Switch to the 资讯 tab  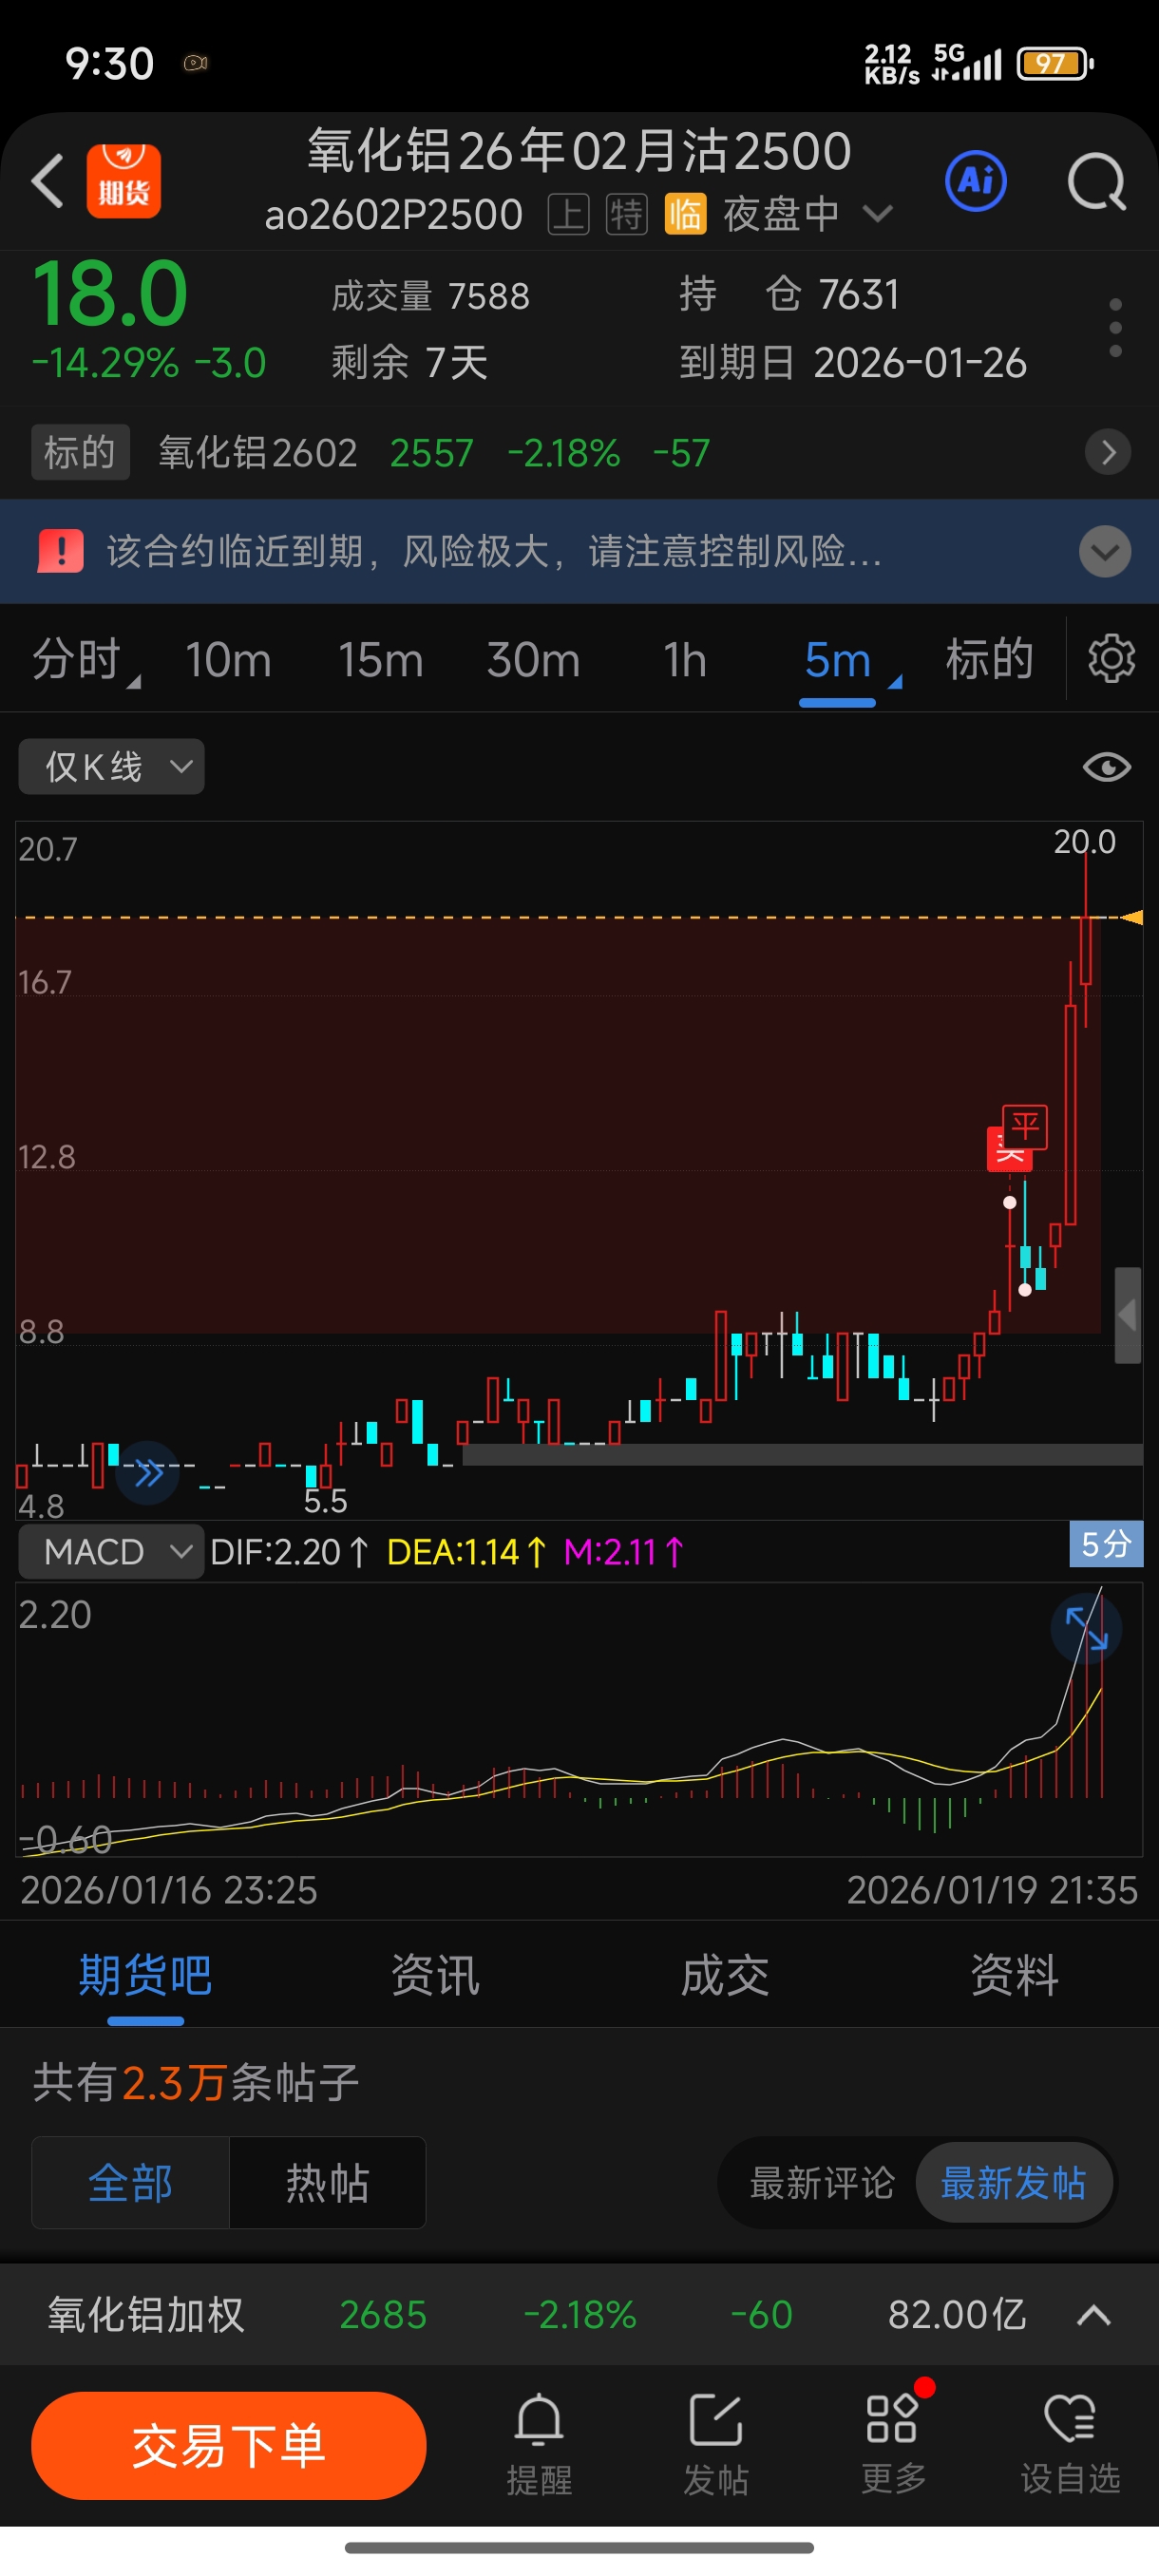435,1976
